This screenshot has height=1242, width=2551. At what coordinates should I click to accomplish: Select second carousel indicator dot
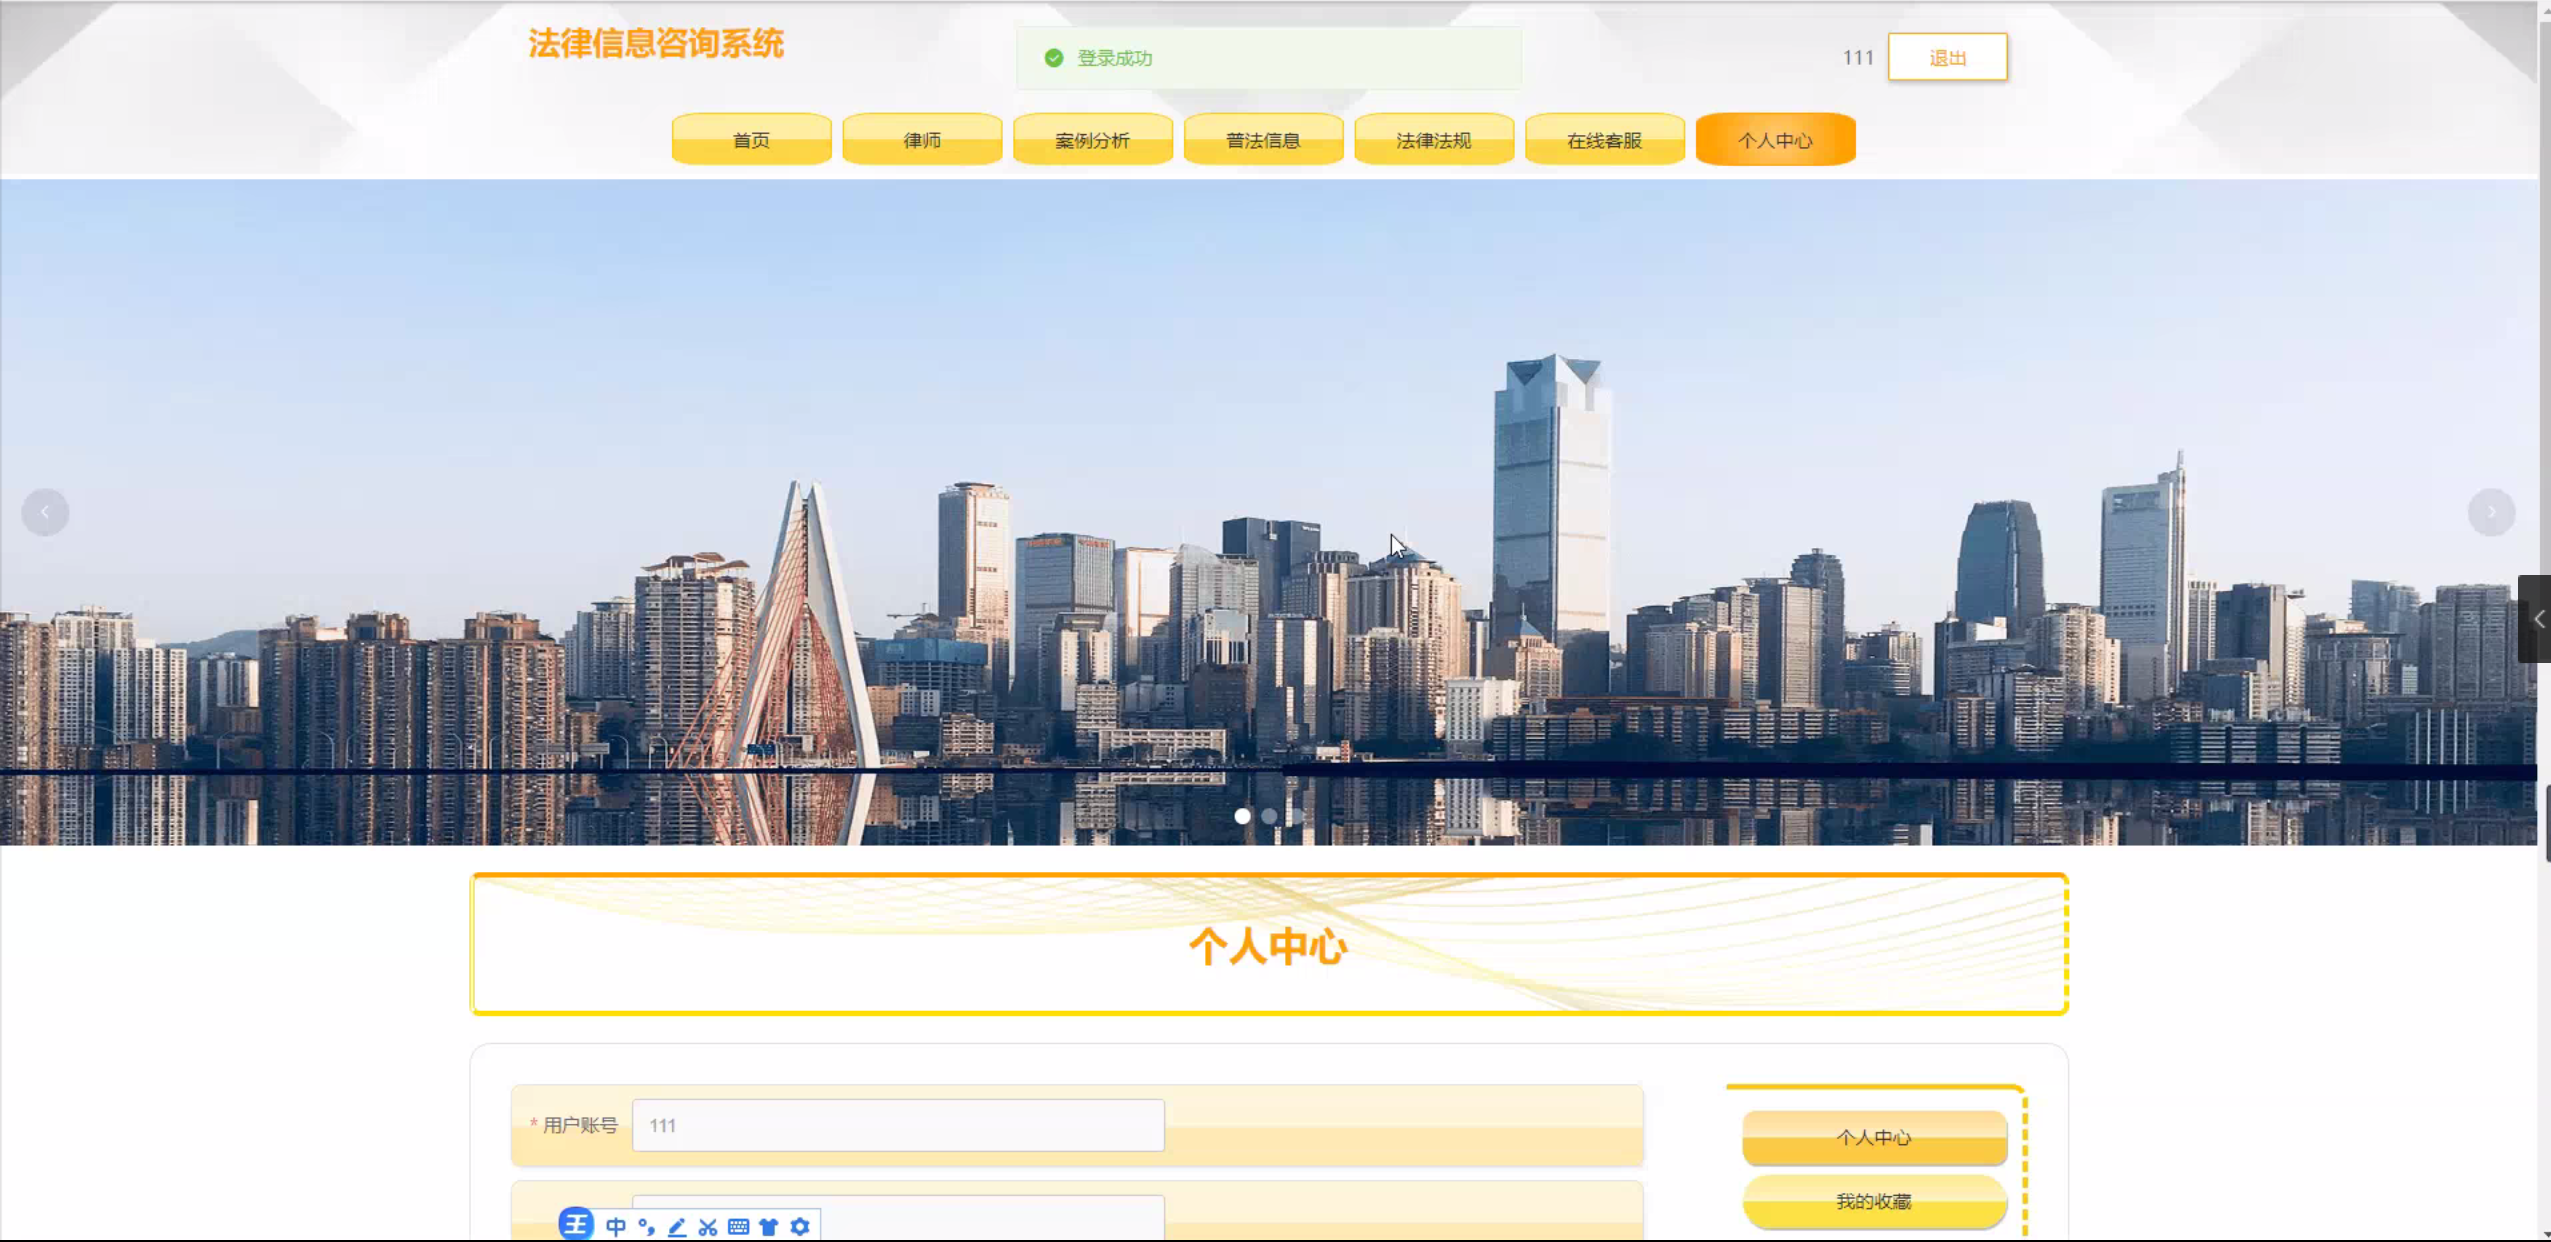[1269, 816]
